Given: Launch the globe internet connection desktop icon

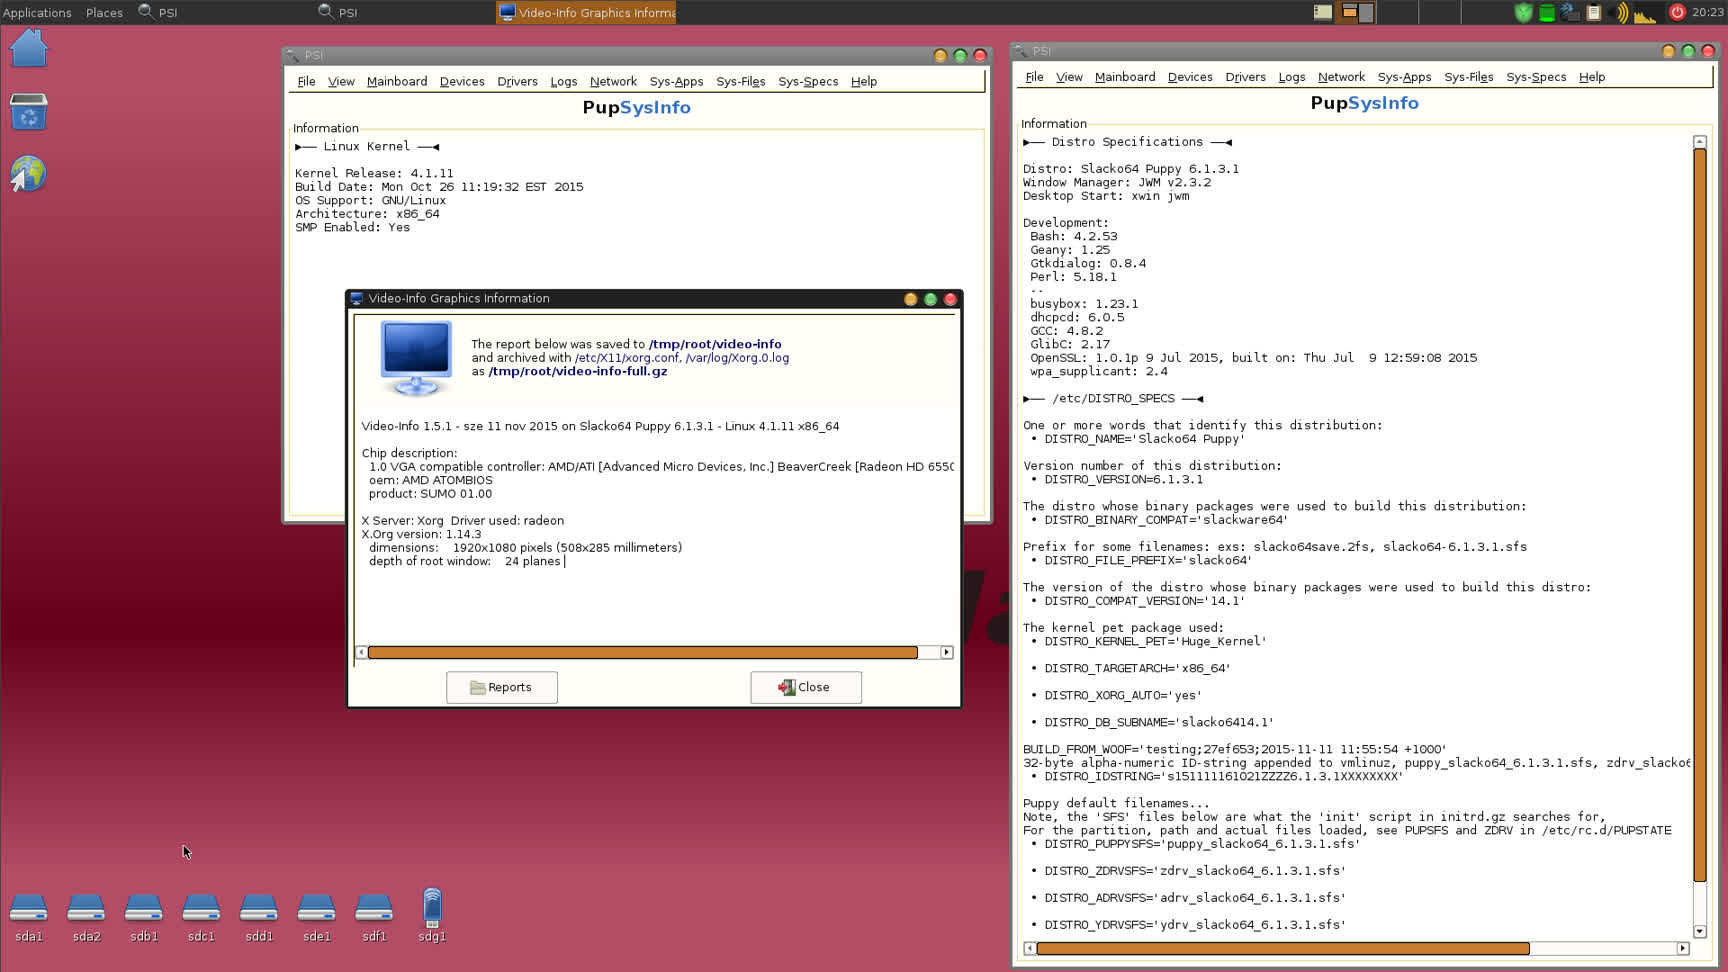Looking at the screenshot, I should click(28, 174).
